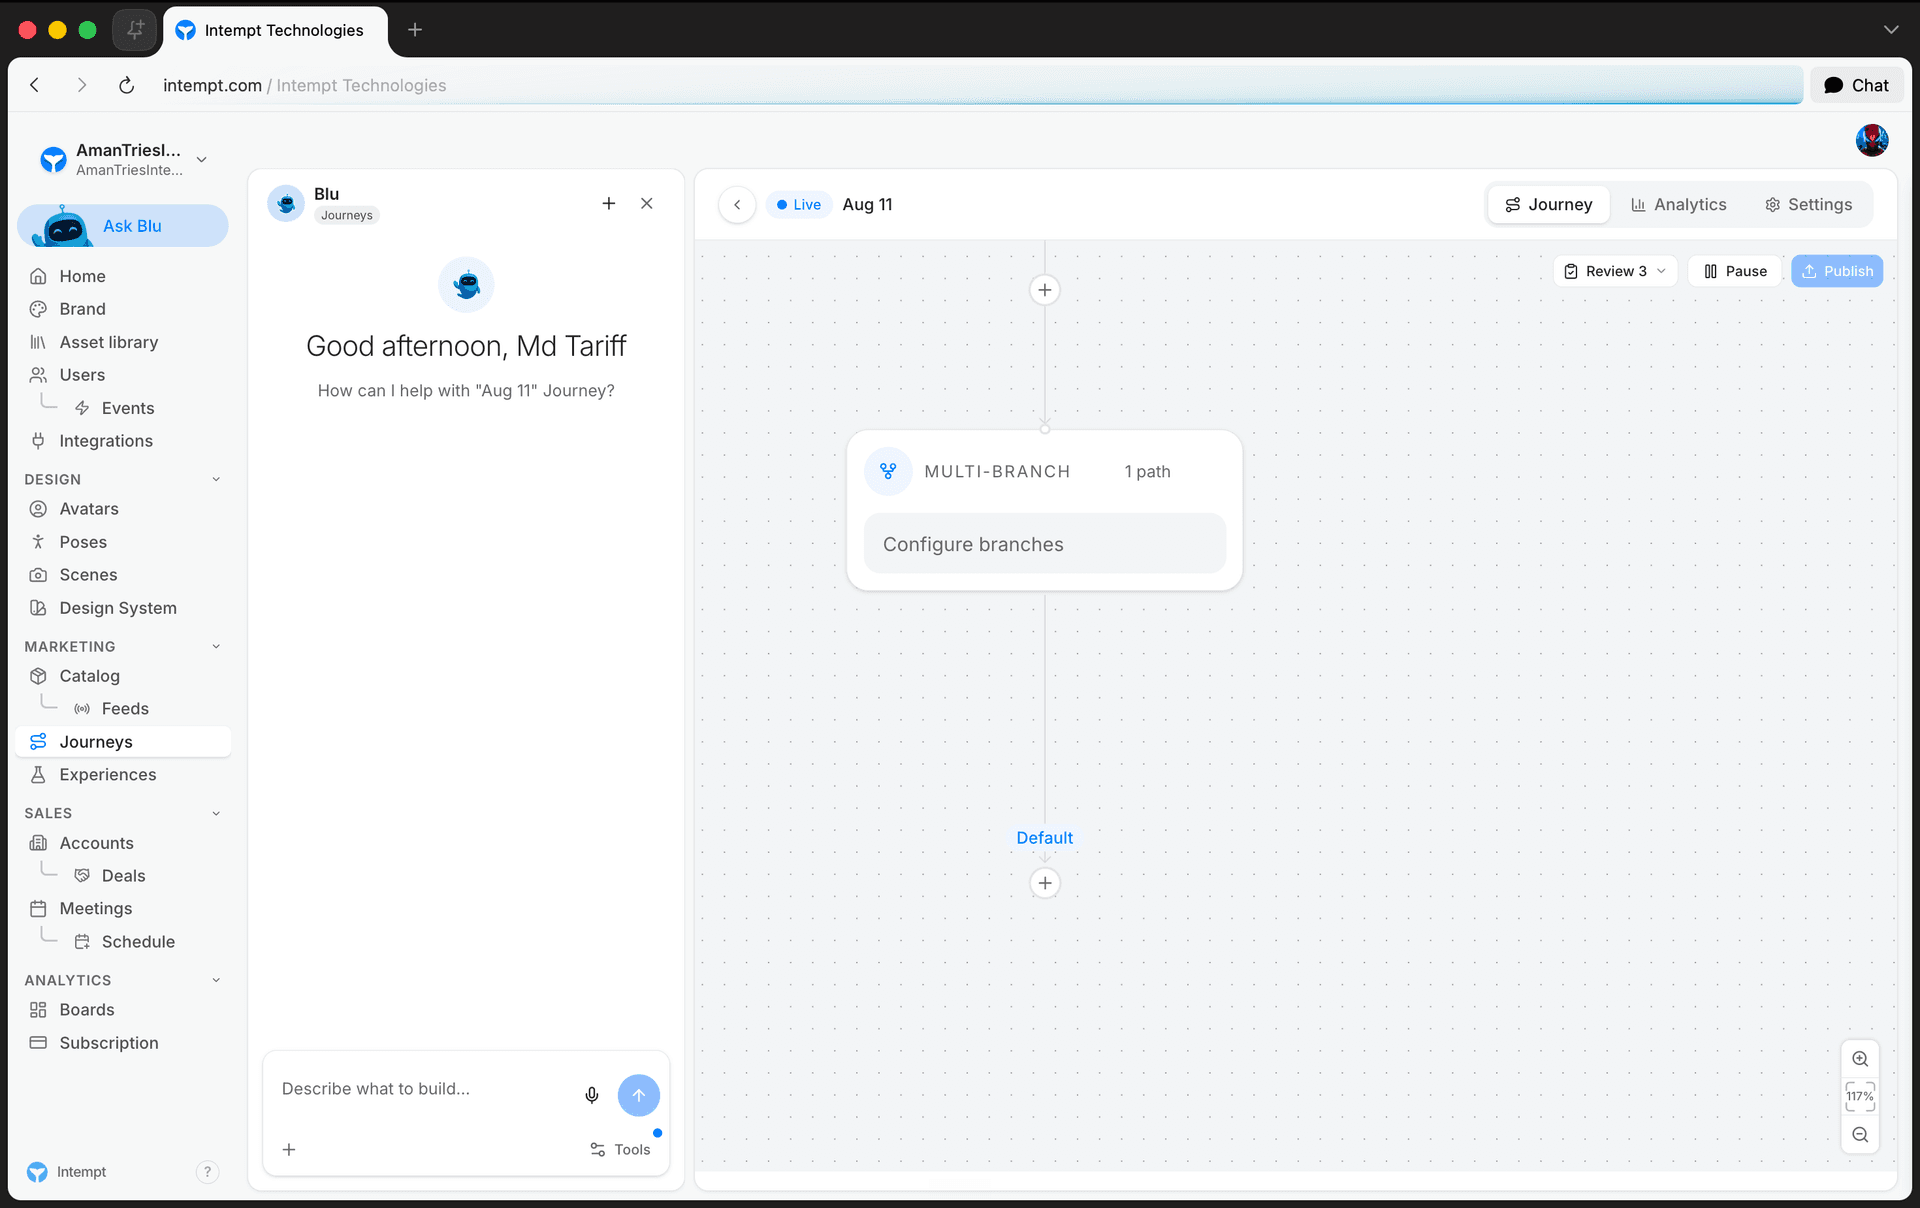Collapse the DESIGN section

[216, 479]
